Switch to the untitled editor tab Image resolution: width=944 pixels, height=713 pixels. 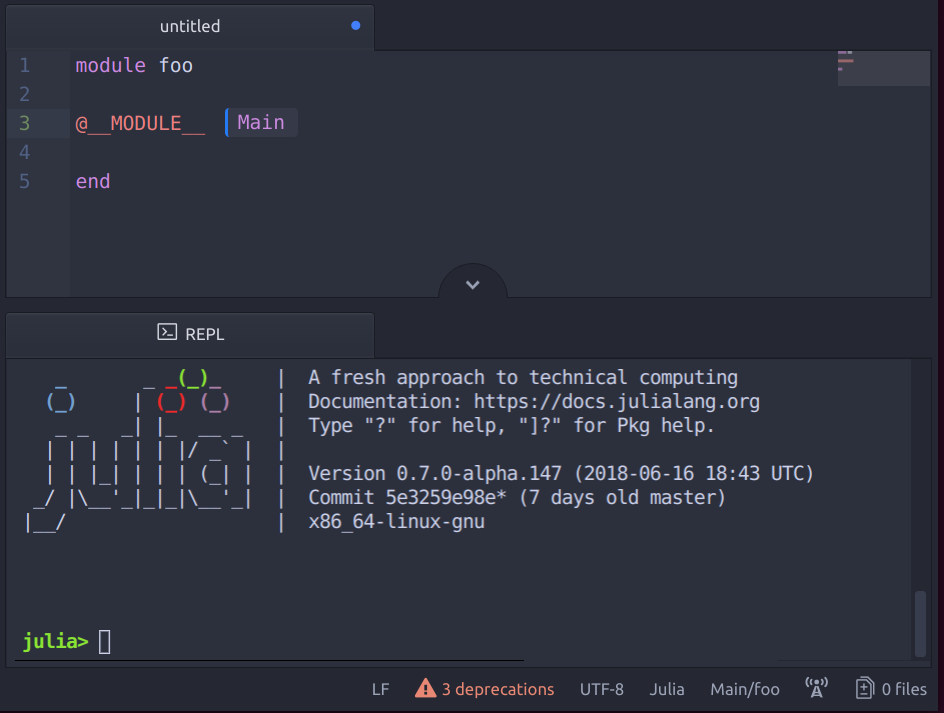point(189,27)
